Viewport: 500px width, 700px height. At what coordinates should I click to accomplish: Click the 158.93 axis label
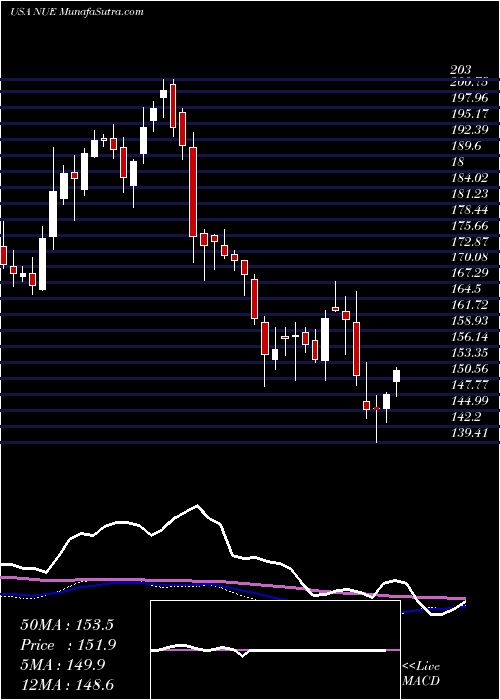(x=469, y=321)
